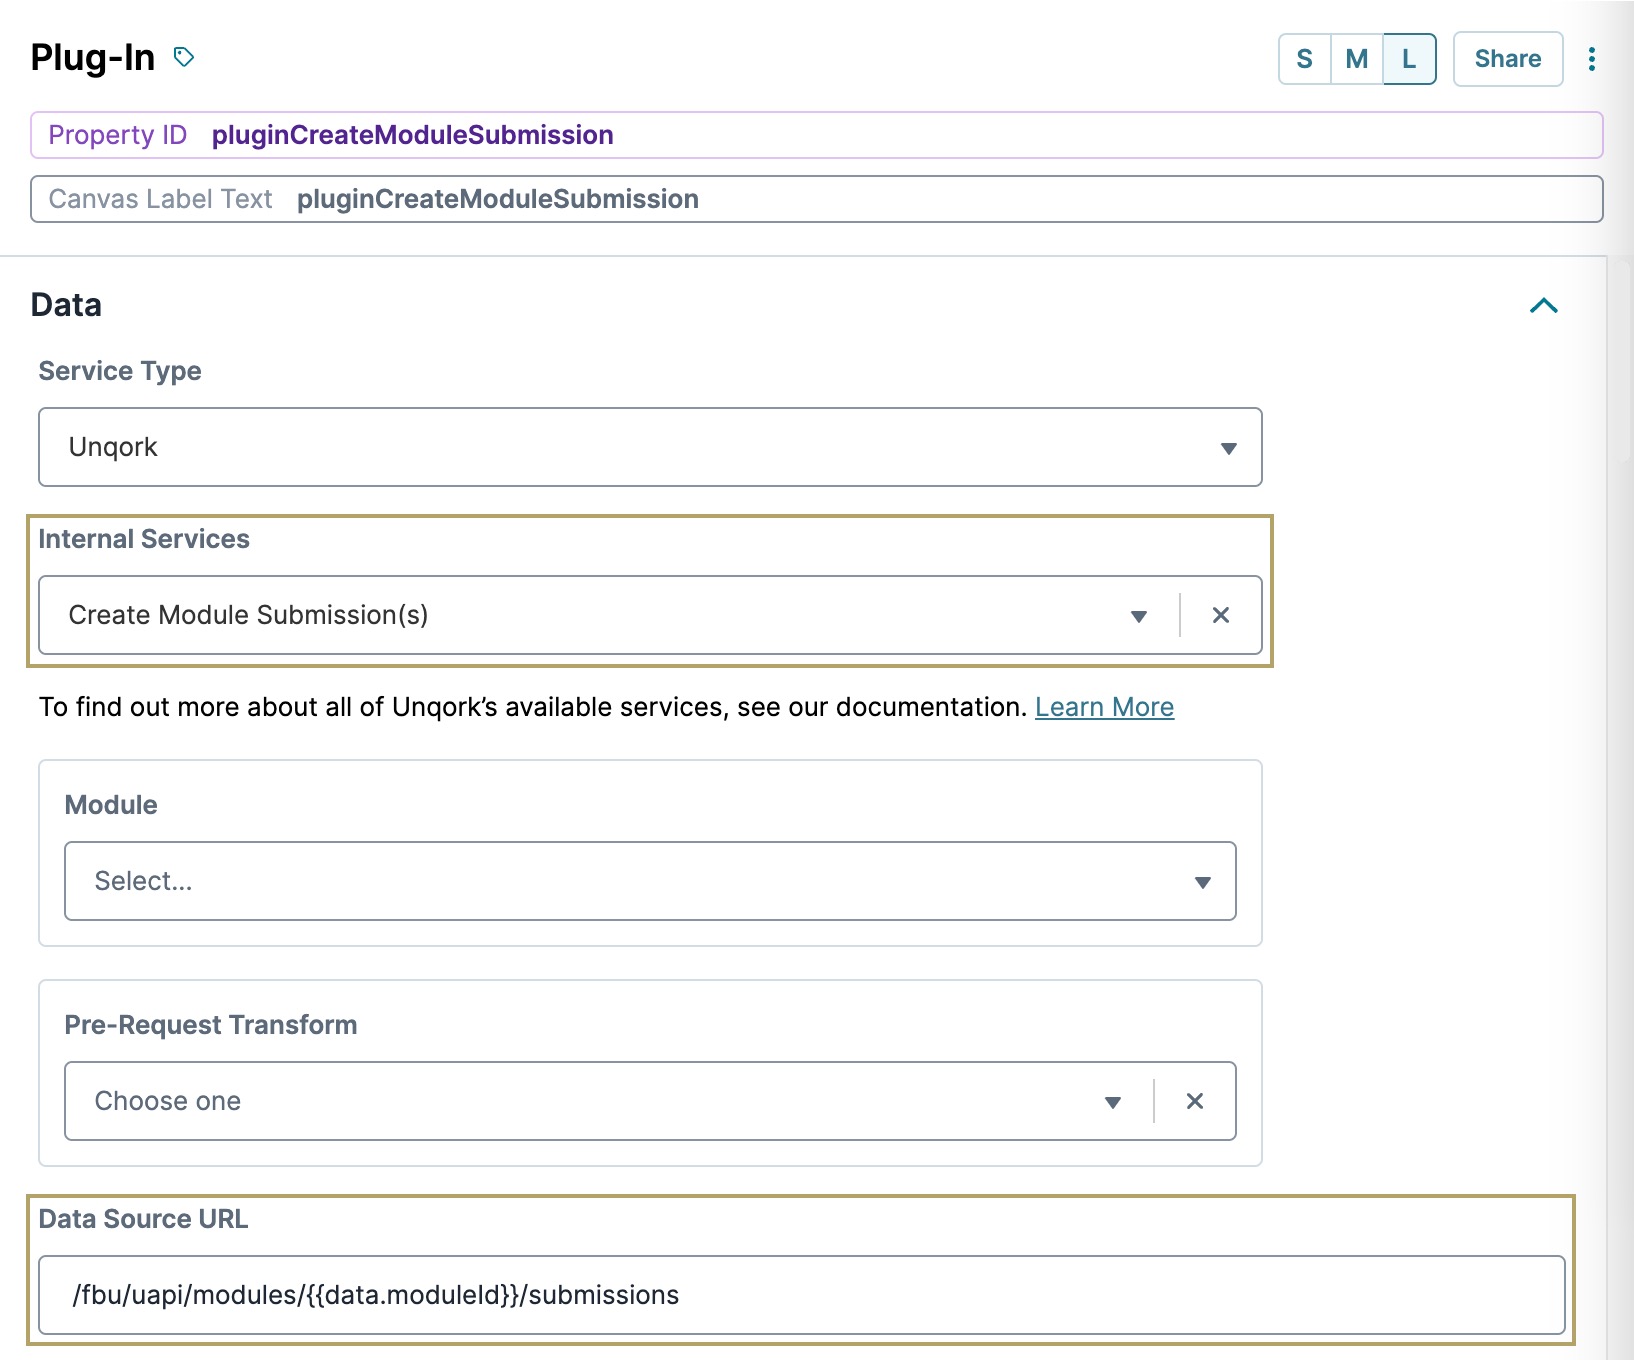Open the three-dot more options menu
Screen dimensions: 1634x1360
(x=1592, y=59)
